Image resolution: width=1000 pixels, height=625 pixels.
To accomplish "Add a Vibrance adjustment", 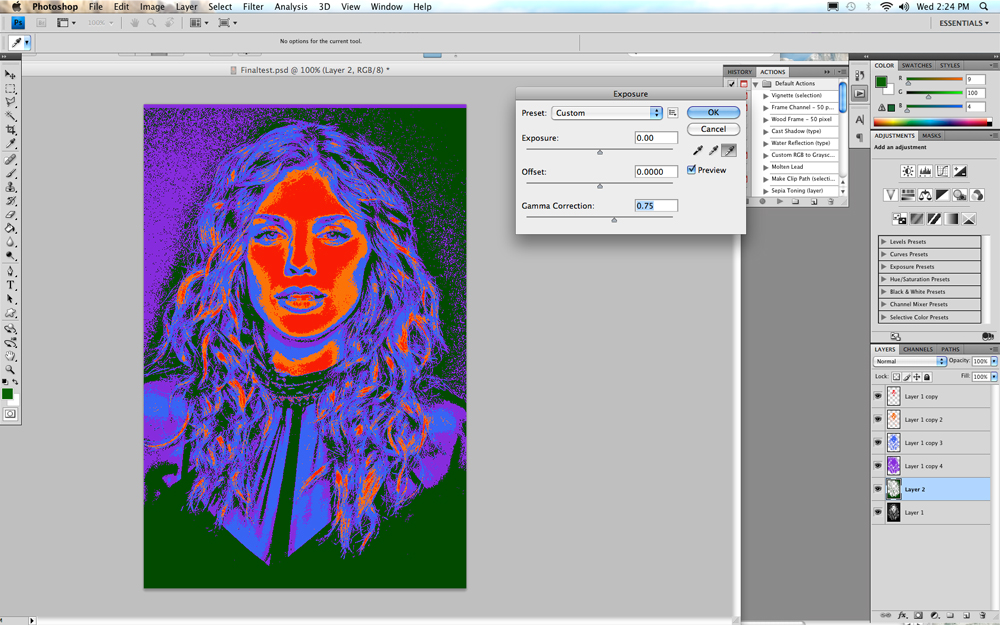I will click(x=890, y=195).
